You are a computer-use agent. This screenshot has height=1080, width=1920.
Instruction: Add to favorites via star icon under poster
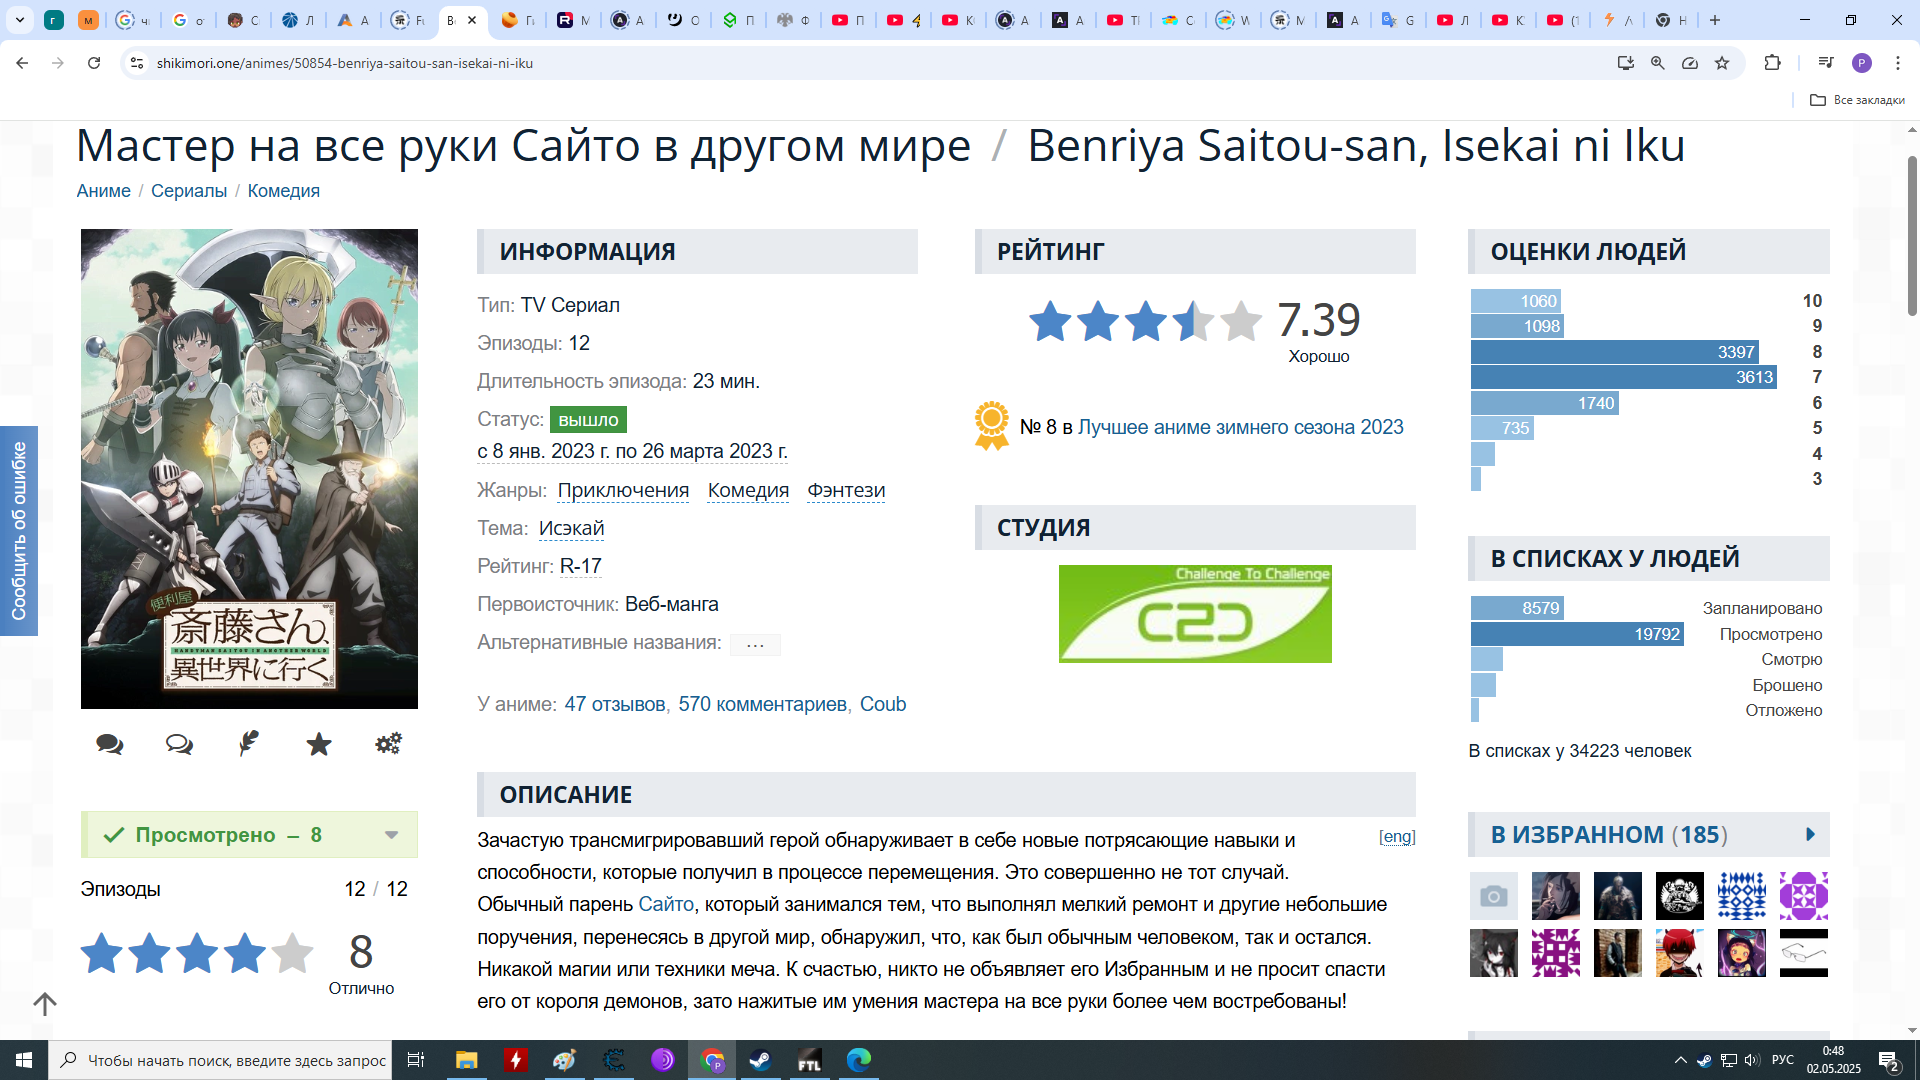(x=319, y=744)
